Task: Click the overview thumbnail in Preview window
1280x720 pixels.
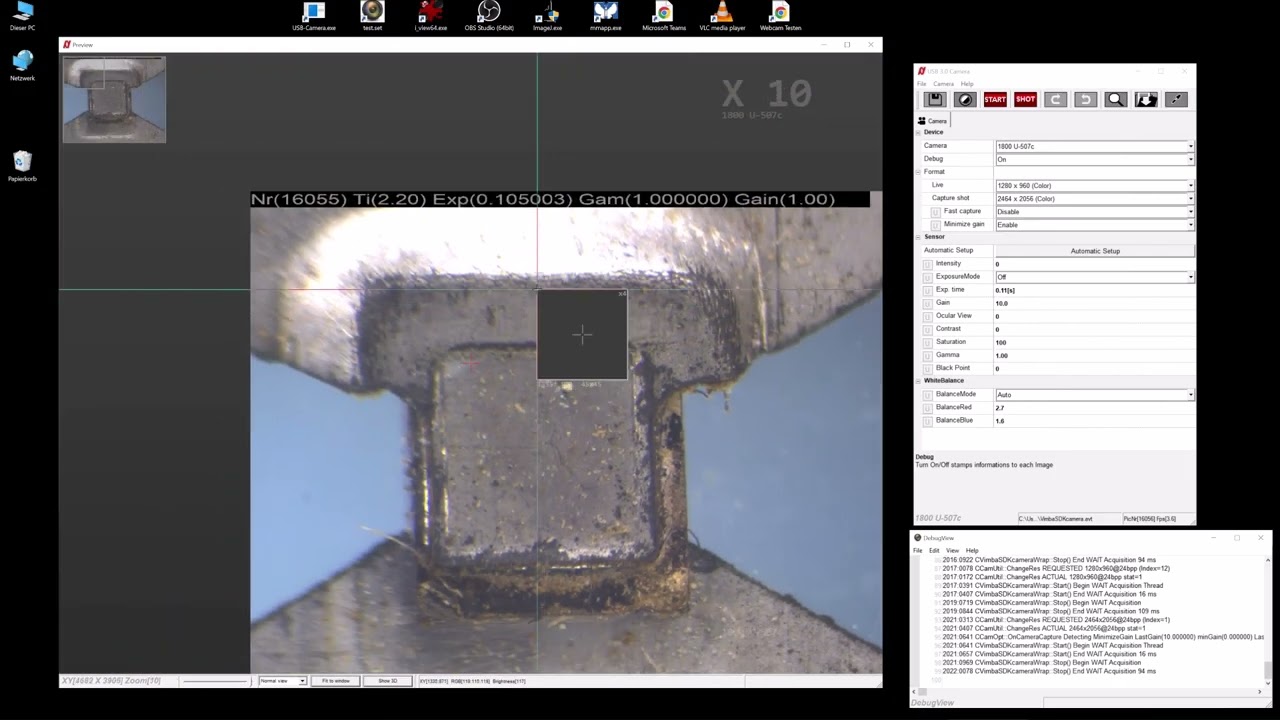Action: 114,100
